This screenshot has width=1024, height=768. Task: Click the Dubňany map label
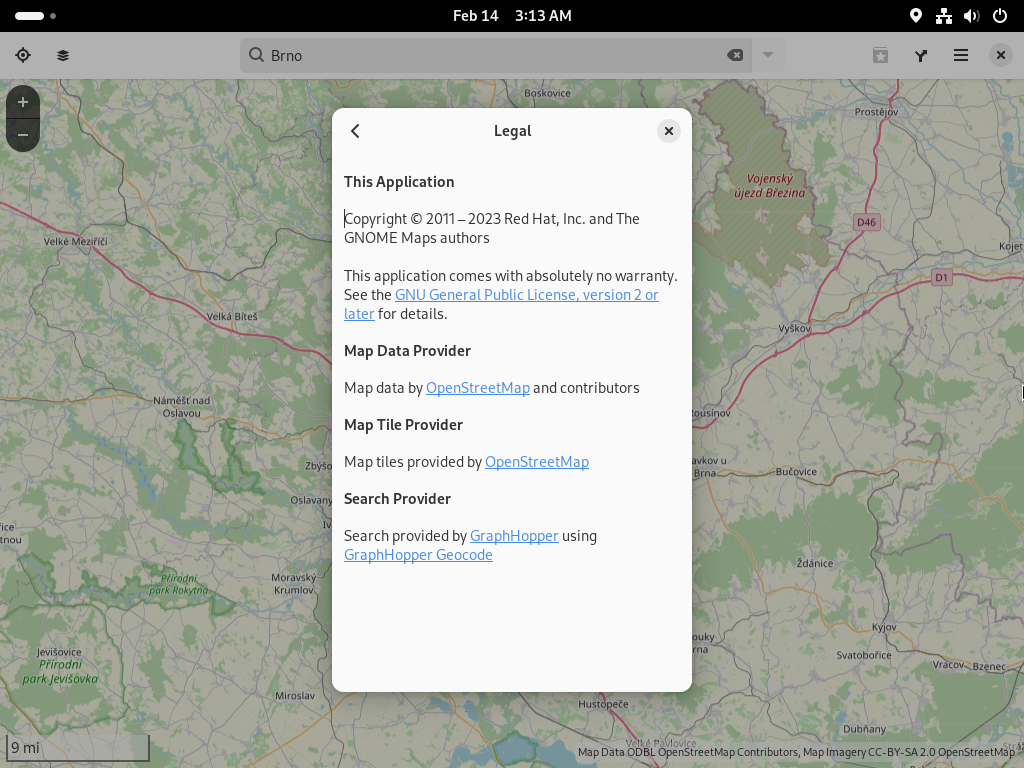(x=865, y=729)
